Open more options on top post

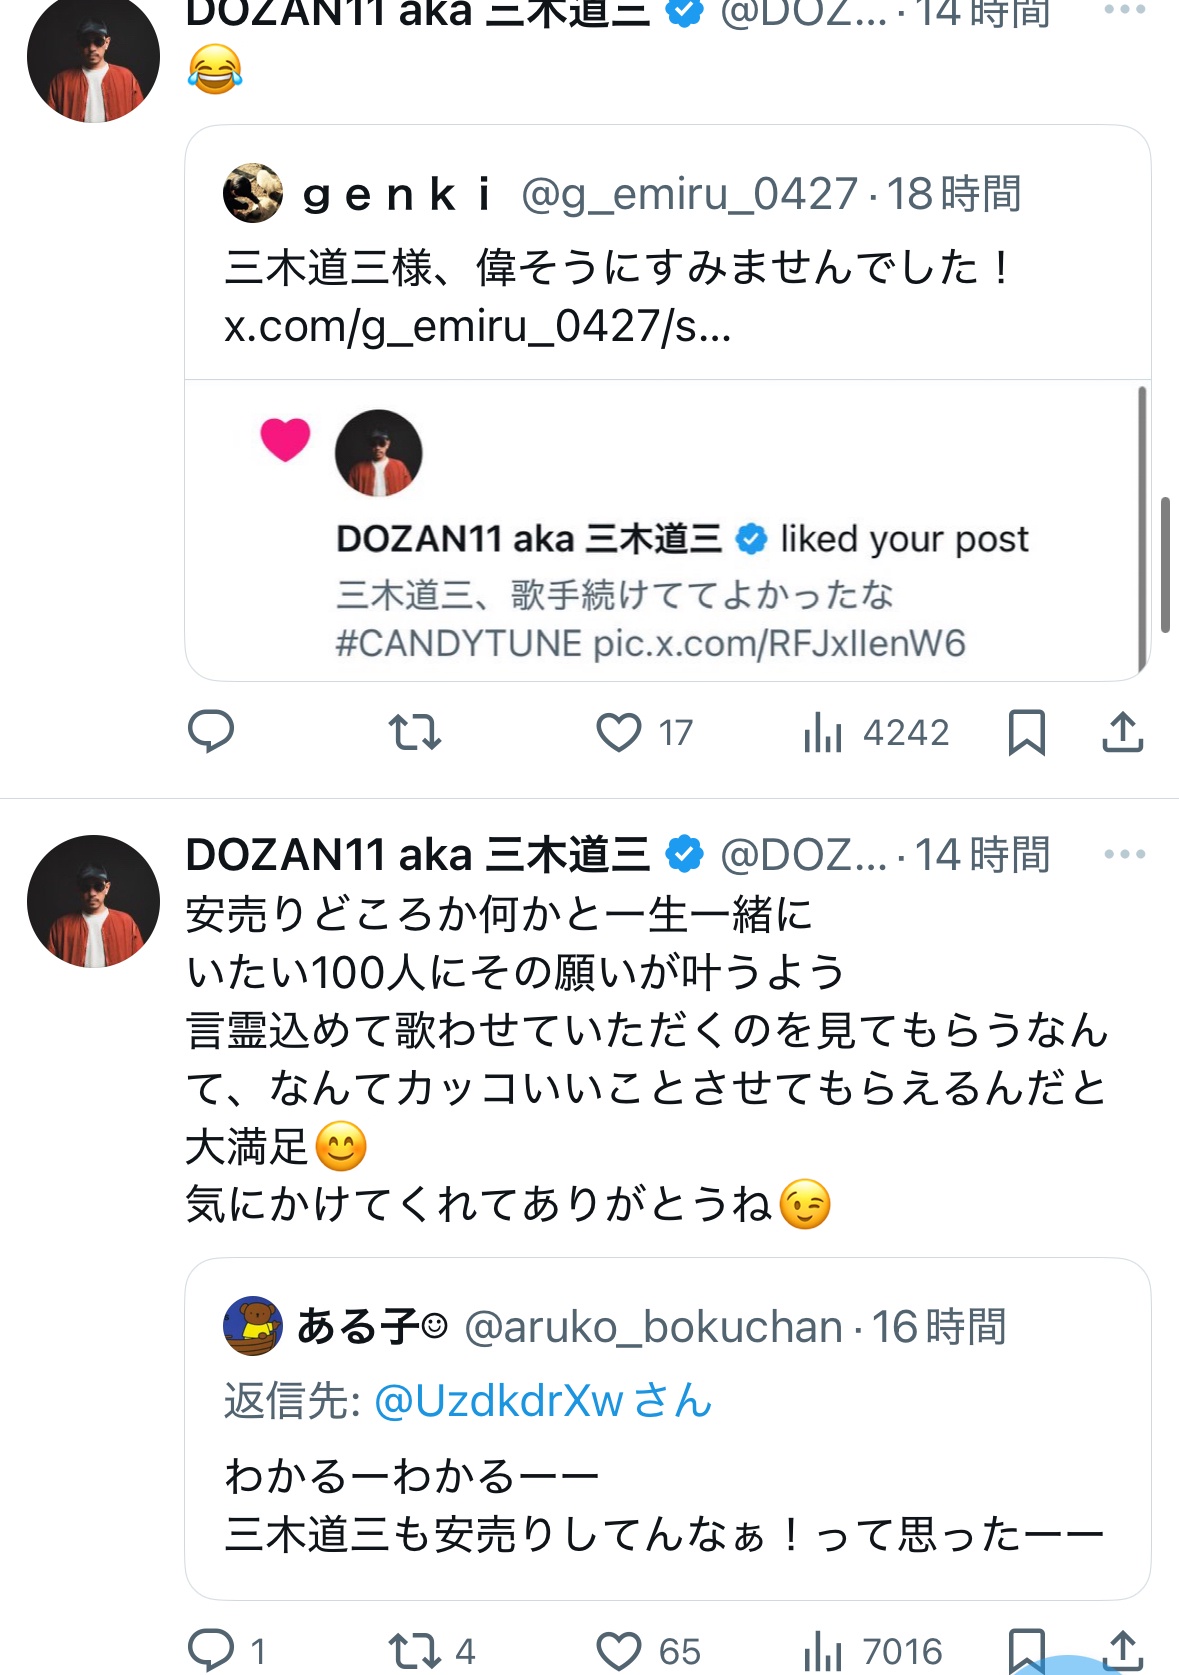pos(1124,10)
